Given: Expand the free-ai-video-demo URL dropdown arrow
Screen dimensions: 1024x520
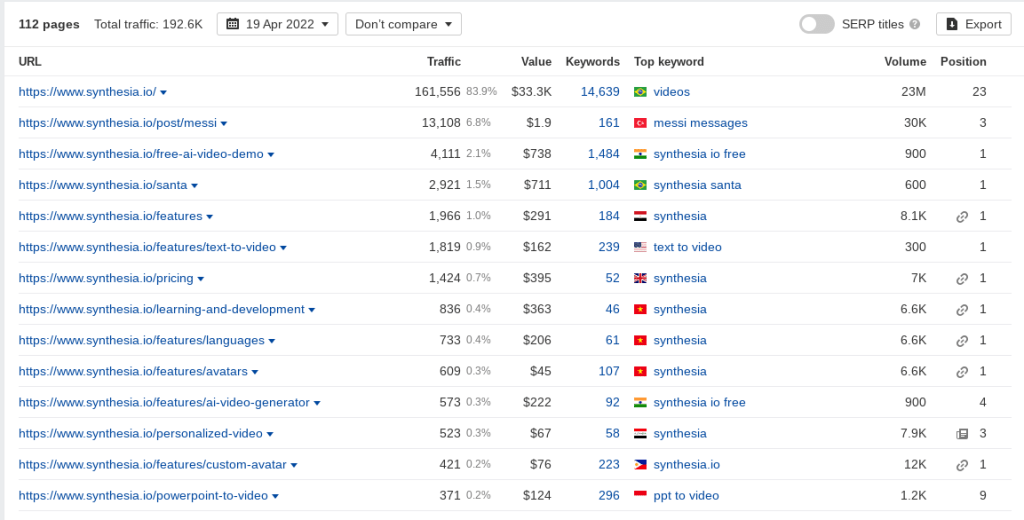Looking at the screenshot, I should (270, 155).
